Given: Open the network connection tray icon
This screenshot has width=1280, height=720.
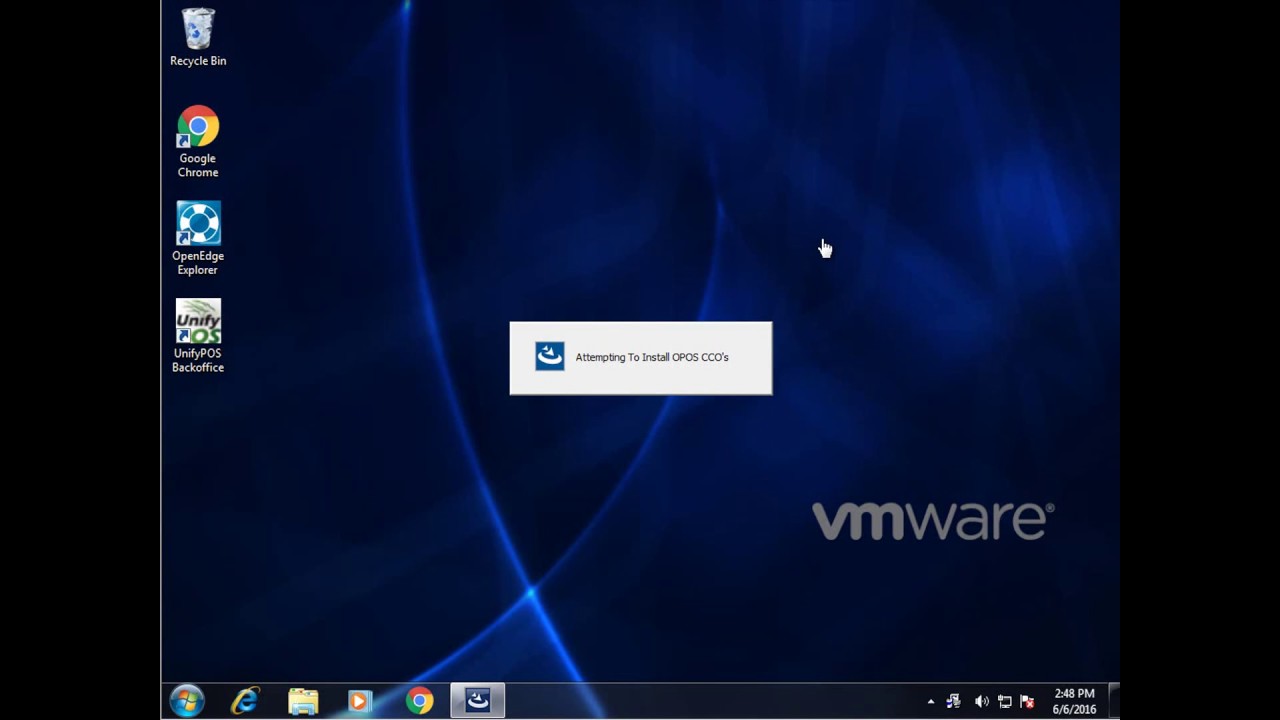Looking at the screenshot, I should pos(1004,702).
